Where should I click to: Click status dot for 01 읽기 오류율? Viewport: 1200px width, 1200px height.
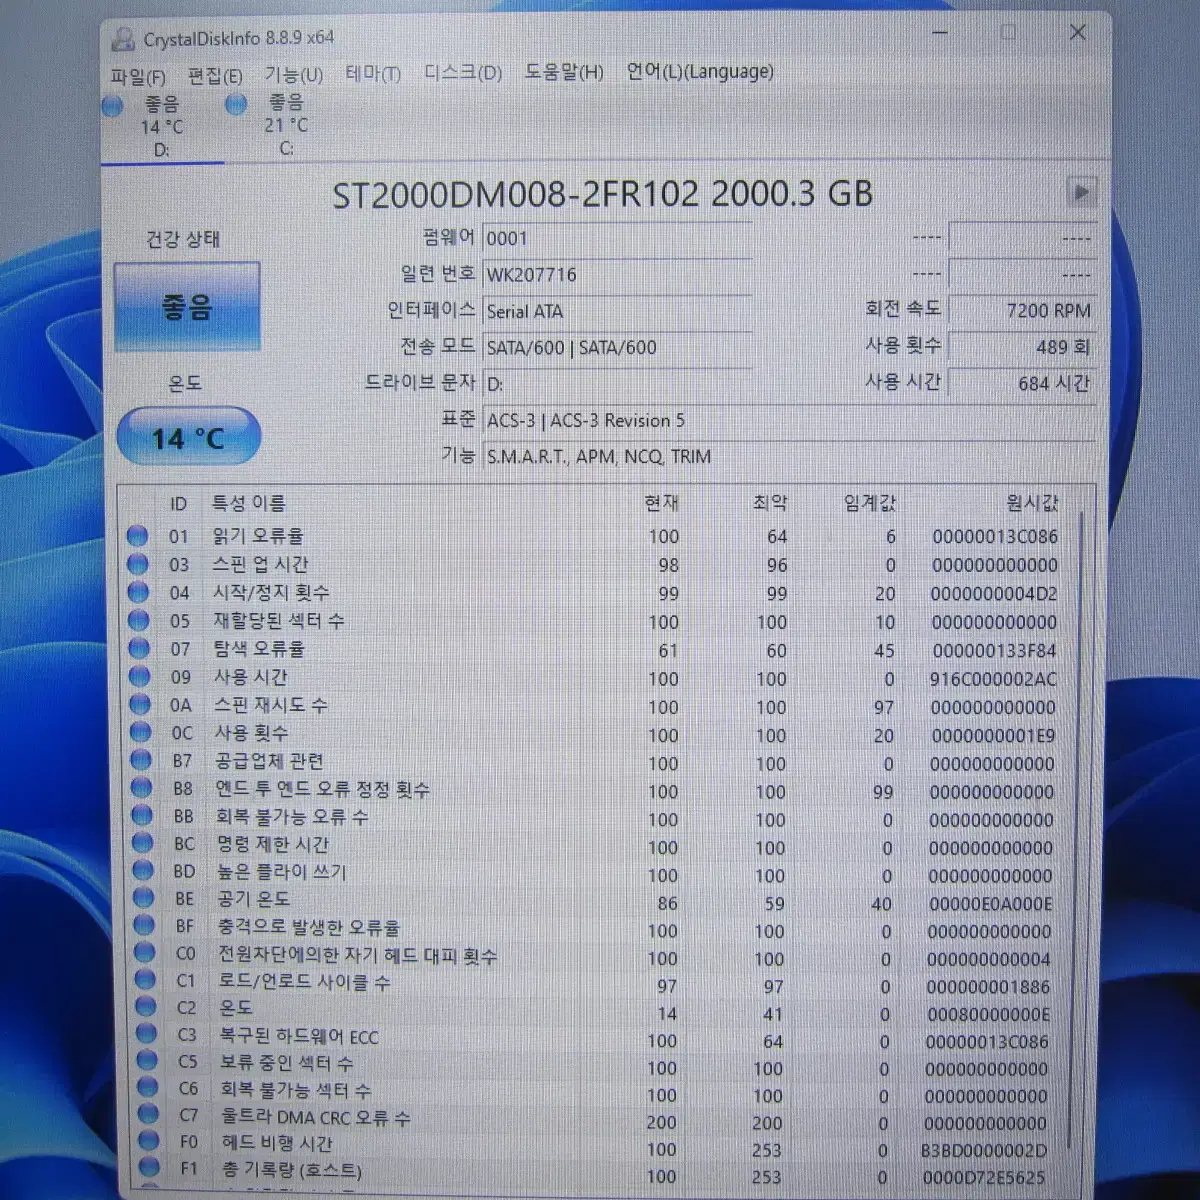click(x=138, y=537)
